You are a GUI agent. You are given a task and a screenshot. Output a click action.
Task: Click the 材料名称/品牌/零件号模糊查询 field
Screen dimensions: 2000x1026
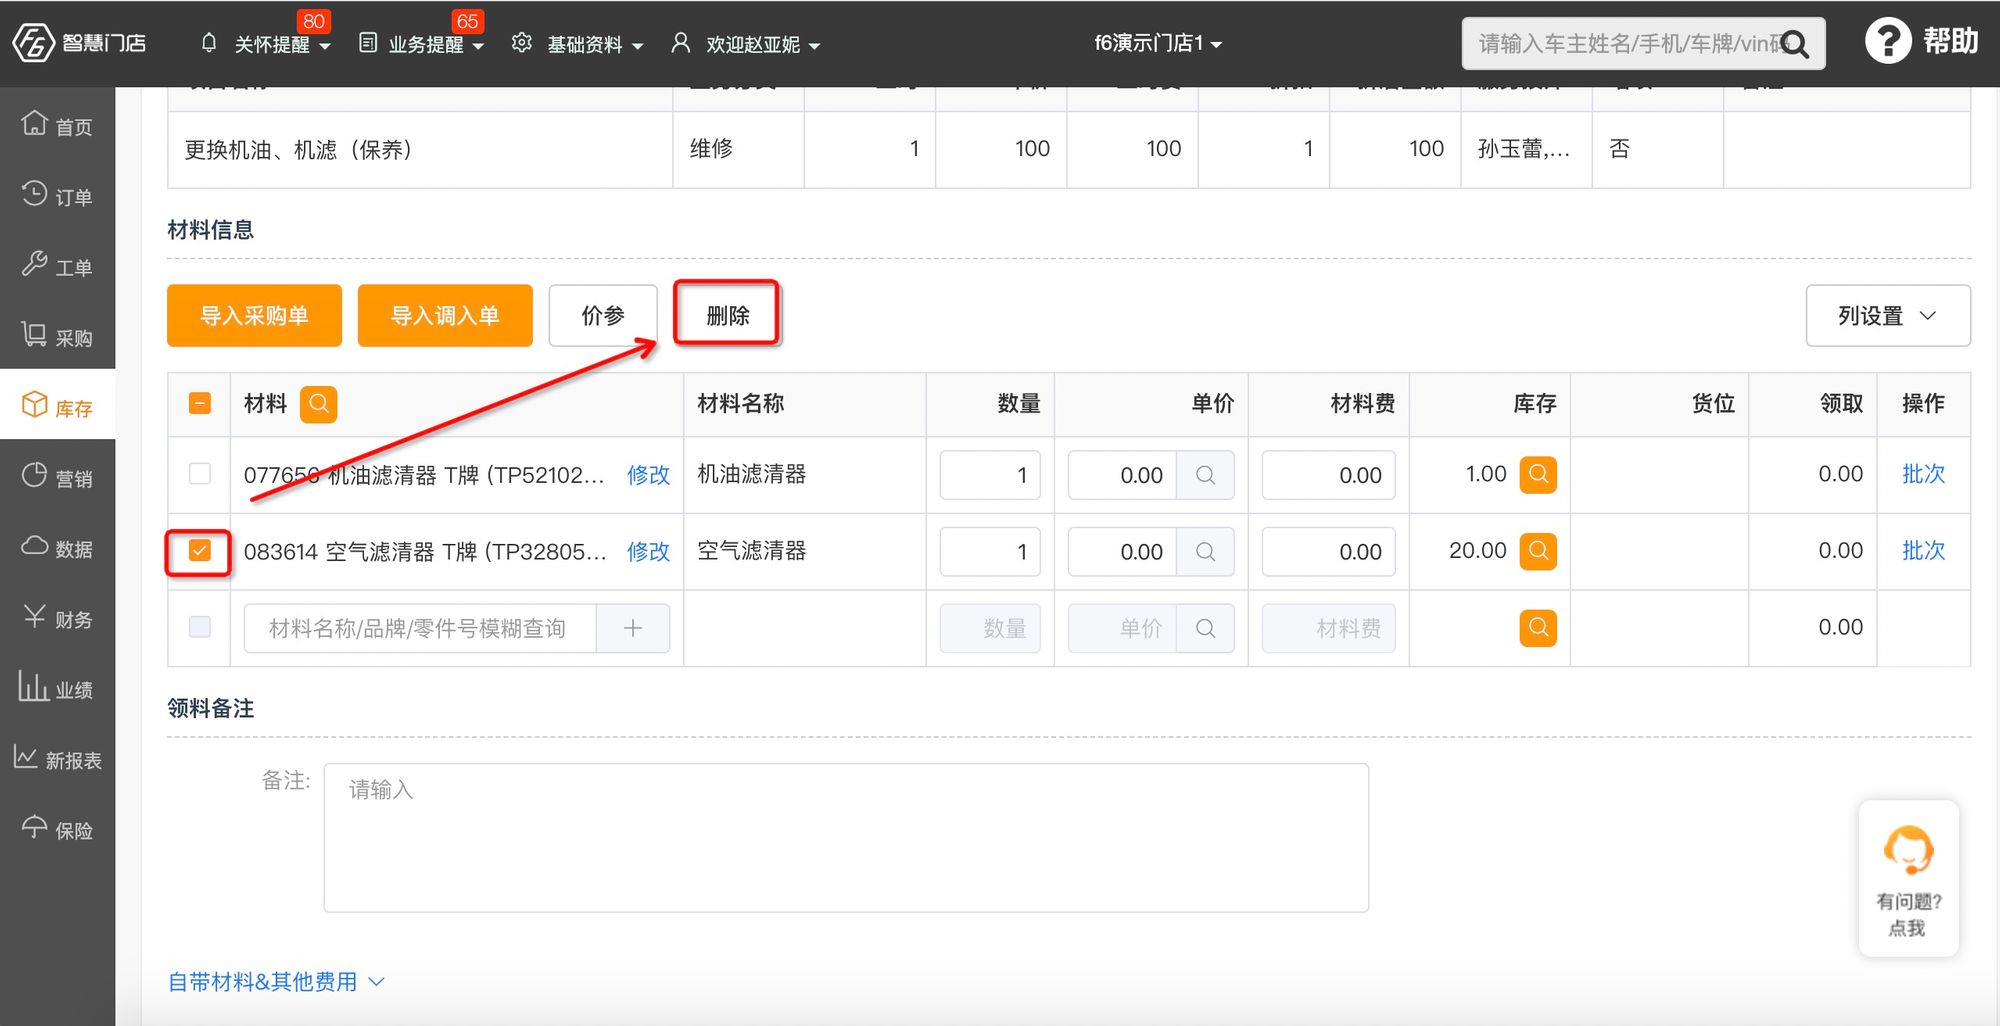pos(420,628)
